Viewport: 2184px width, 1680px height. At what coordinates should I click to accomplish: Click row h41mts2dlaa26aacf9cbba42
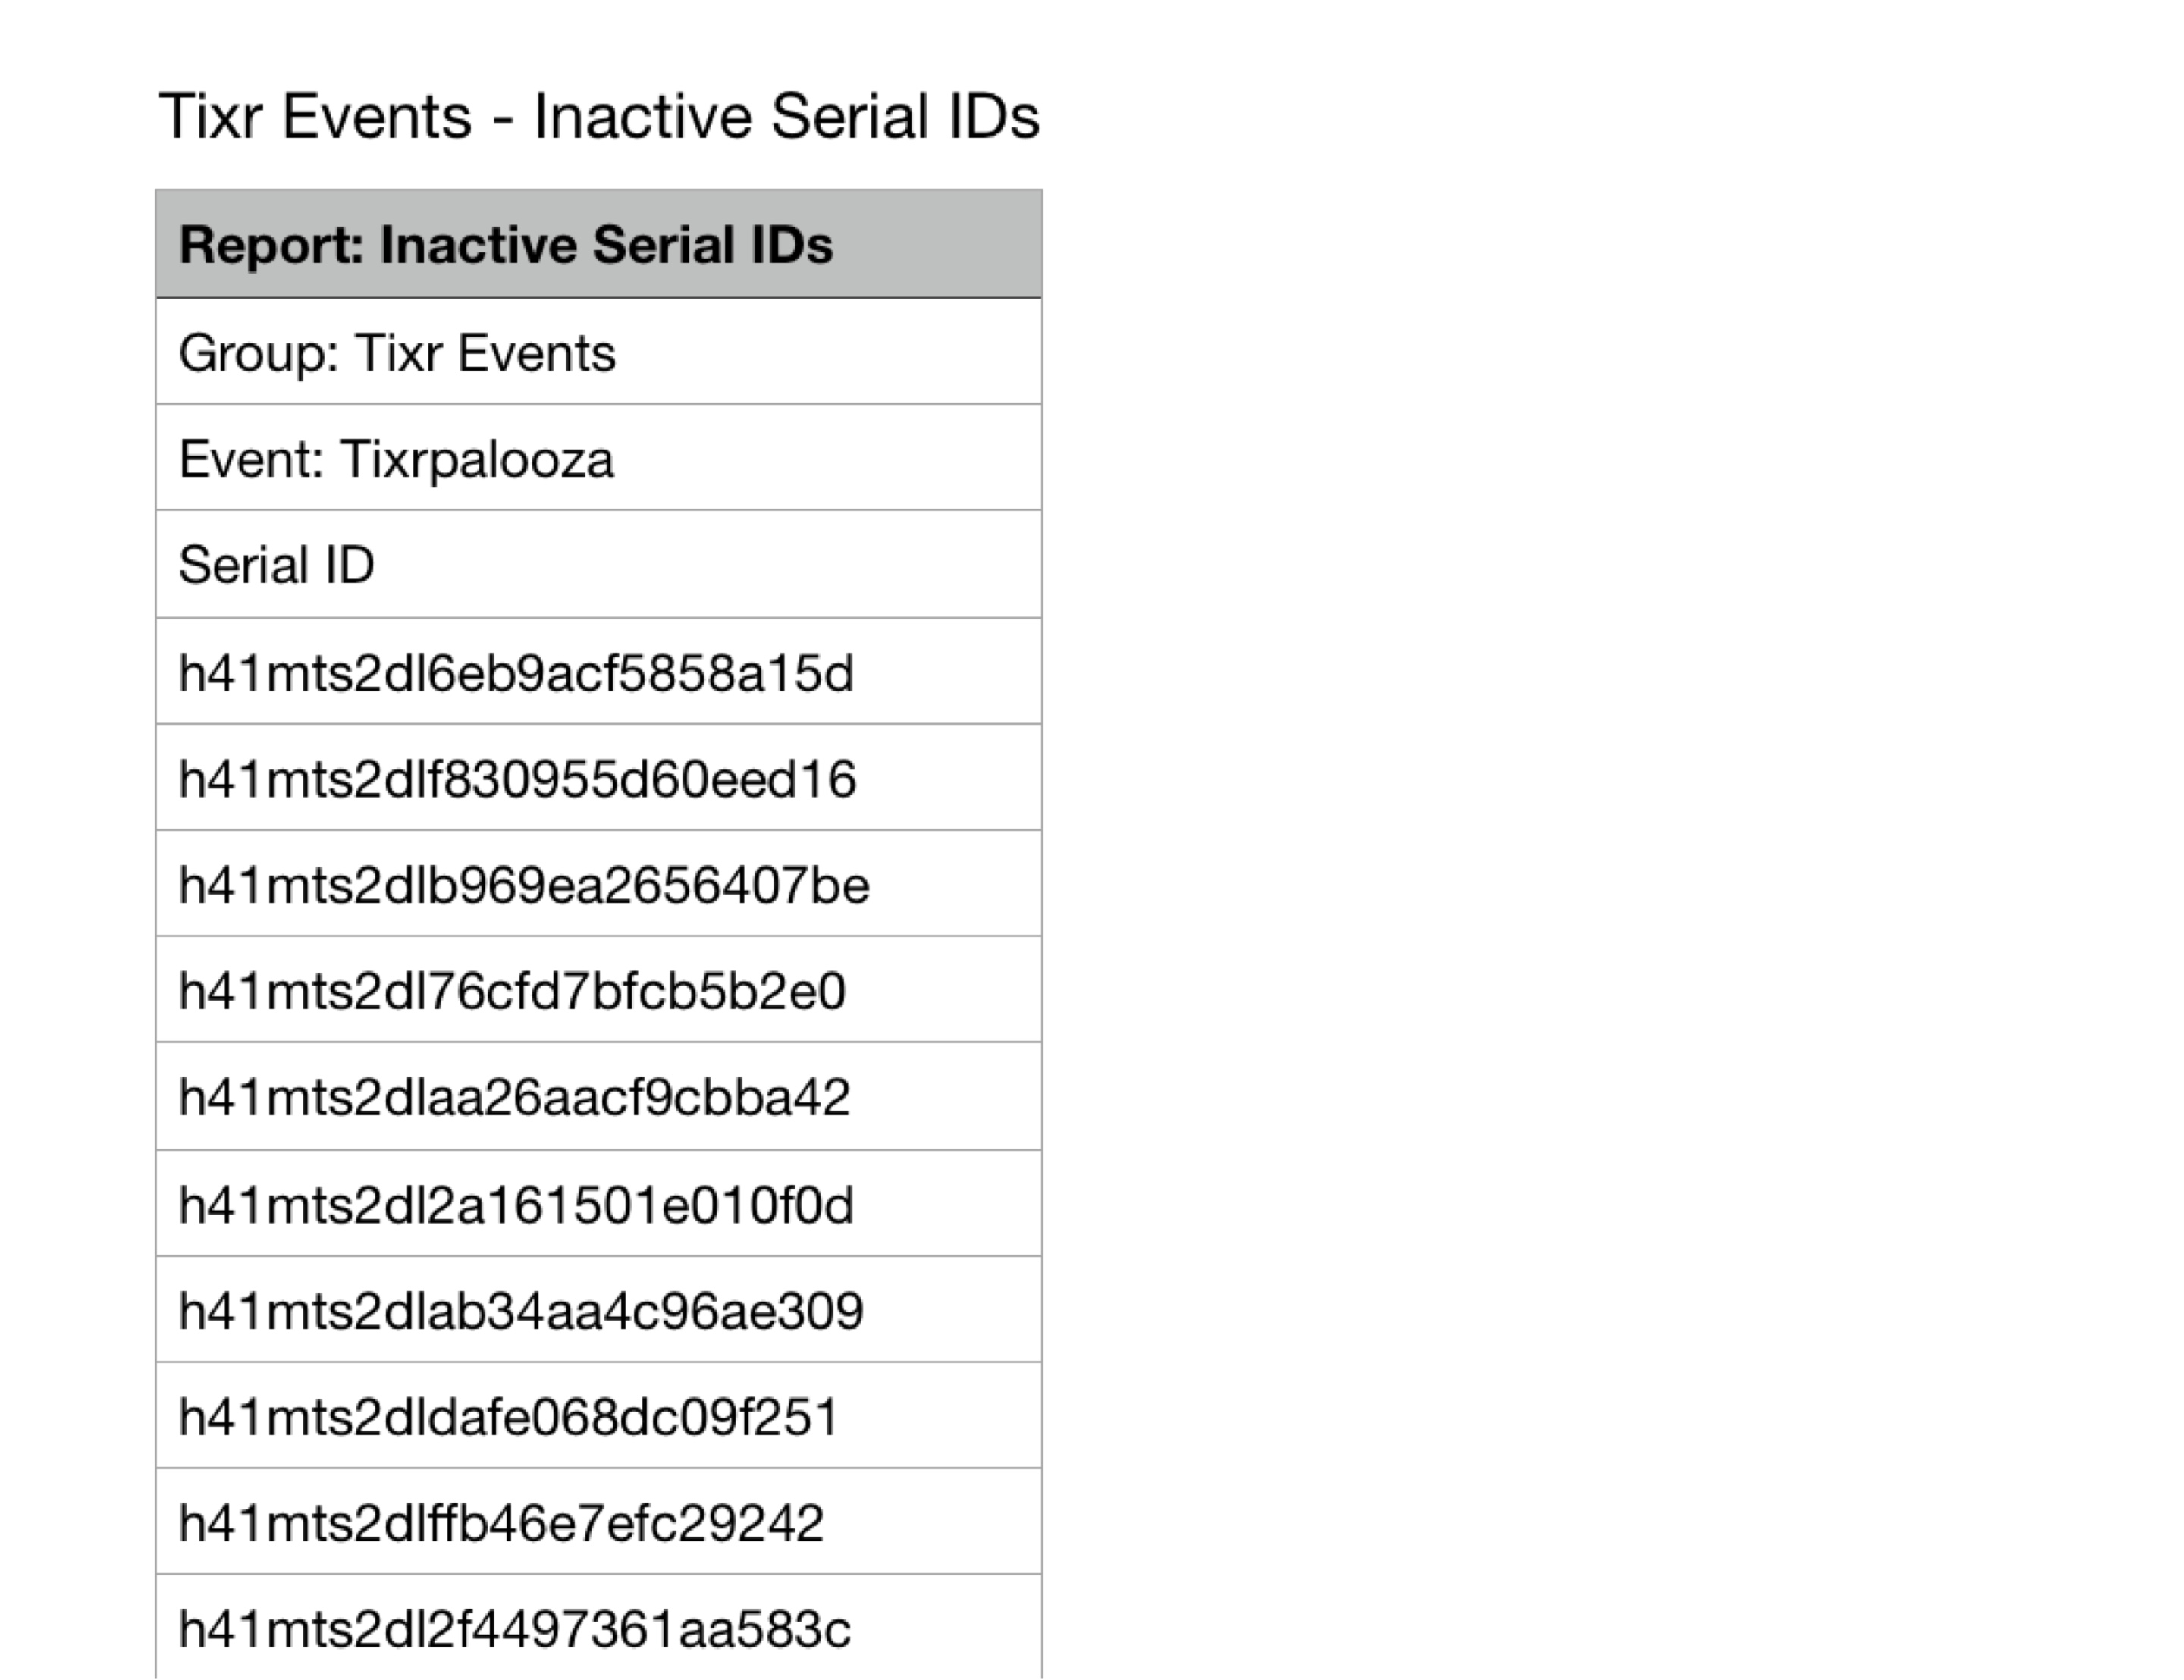coord(599,1096)
